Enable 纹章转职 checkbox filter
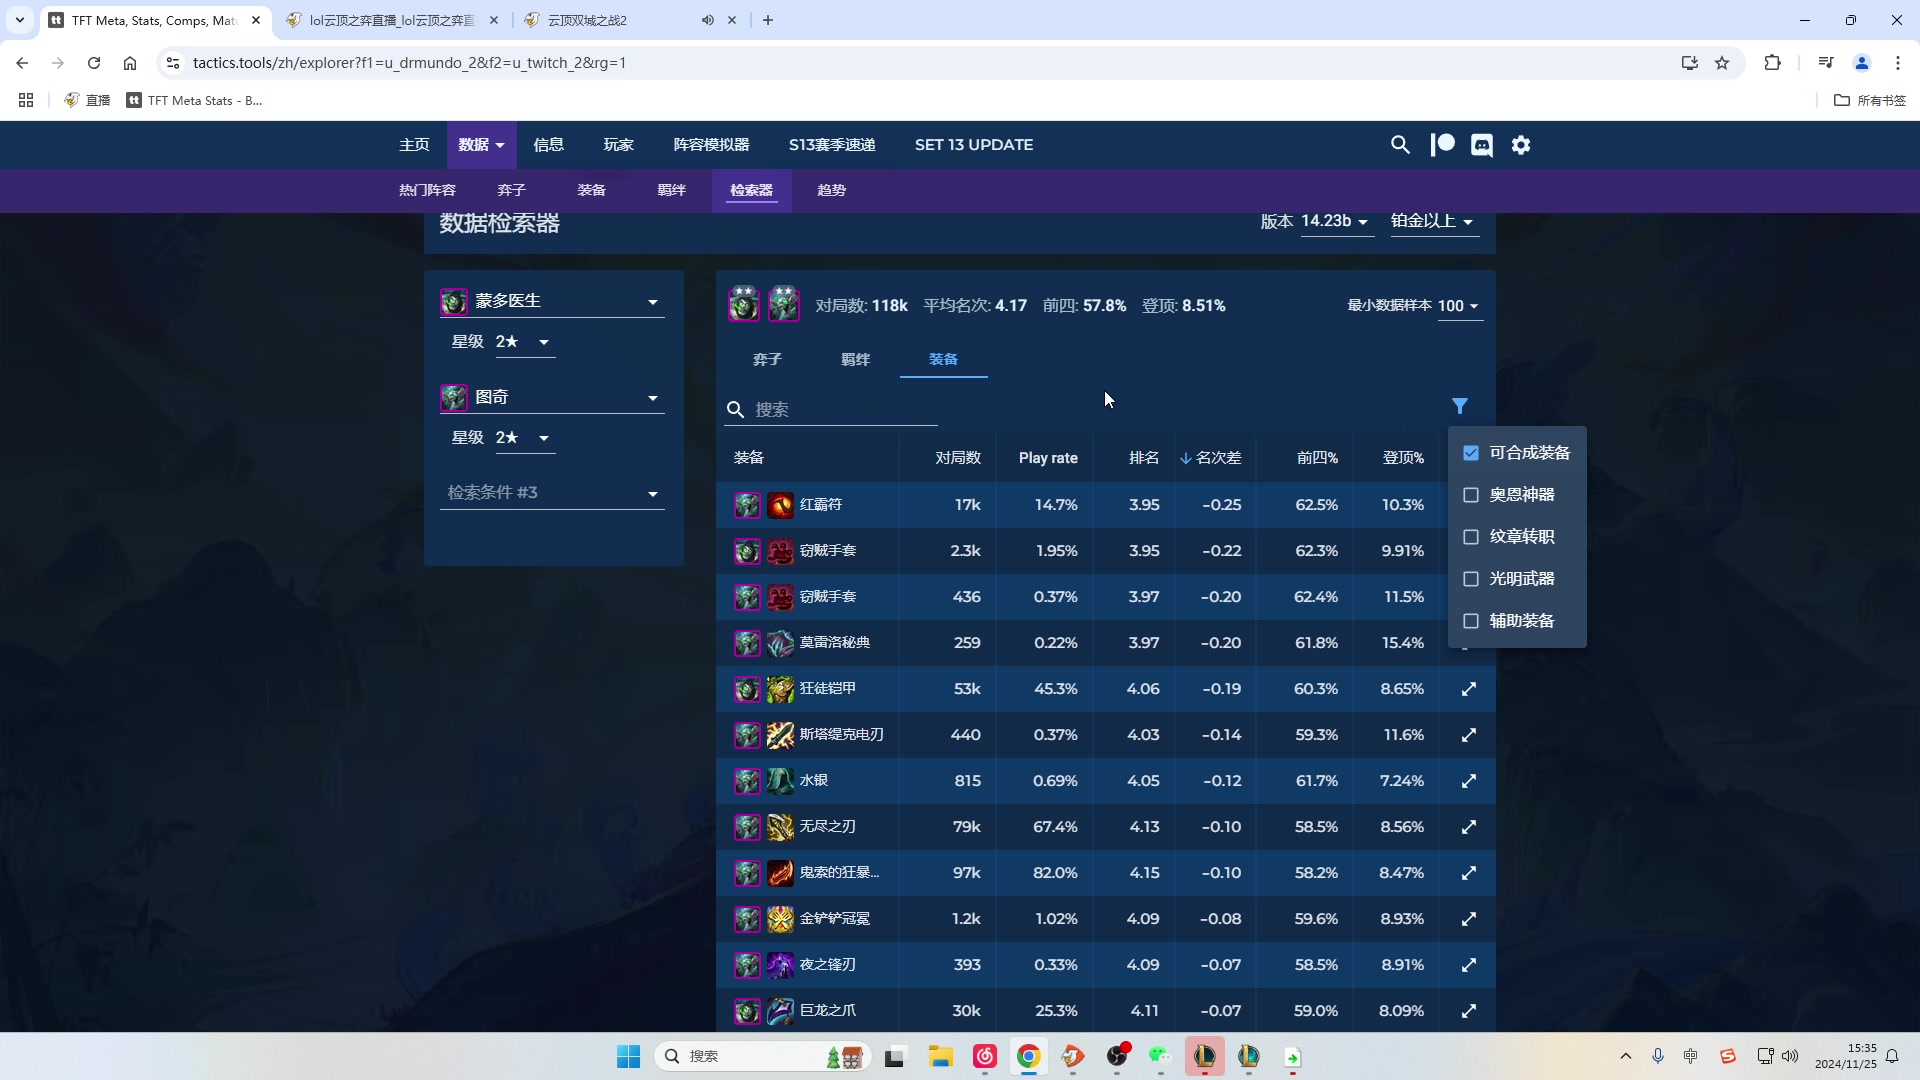Viewport: 1920px width, 1080px height. click(x=1472, y=537)
